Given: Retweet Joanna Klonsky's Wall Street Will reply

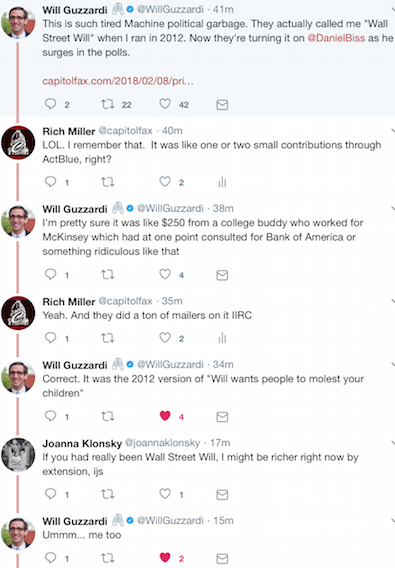Looking at the screenshot, I should [108, 494].
